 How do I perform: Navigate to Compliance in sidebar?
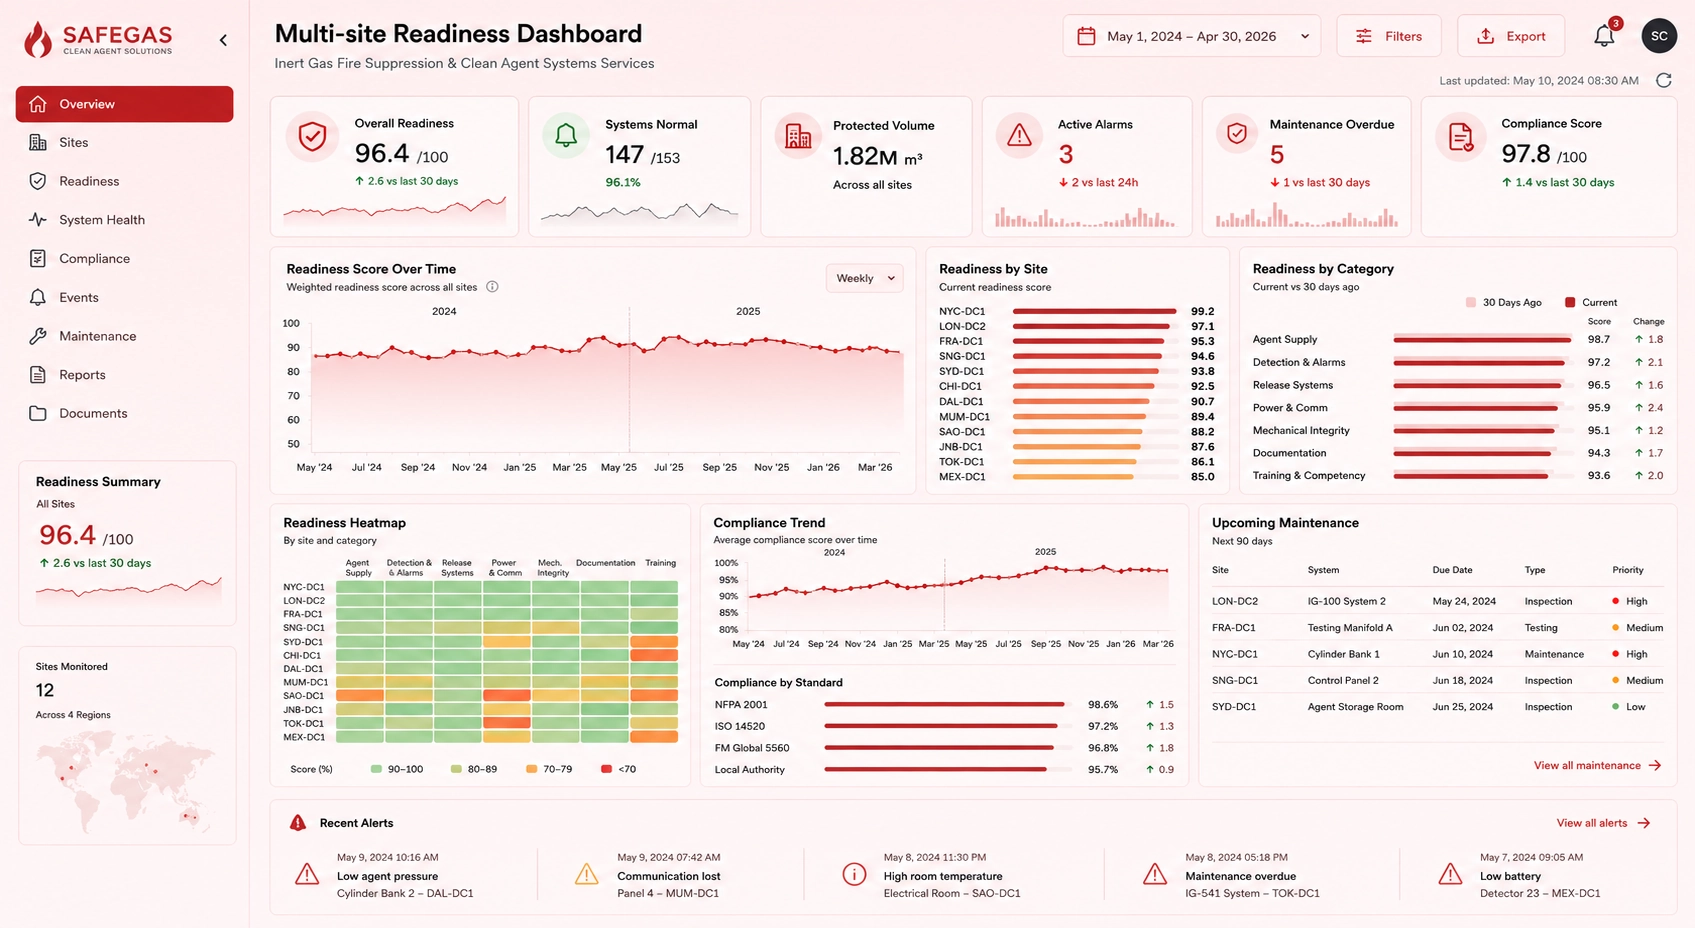[x=94, y=259]
